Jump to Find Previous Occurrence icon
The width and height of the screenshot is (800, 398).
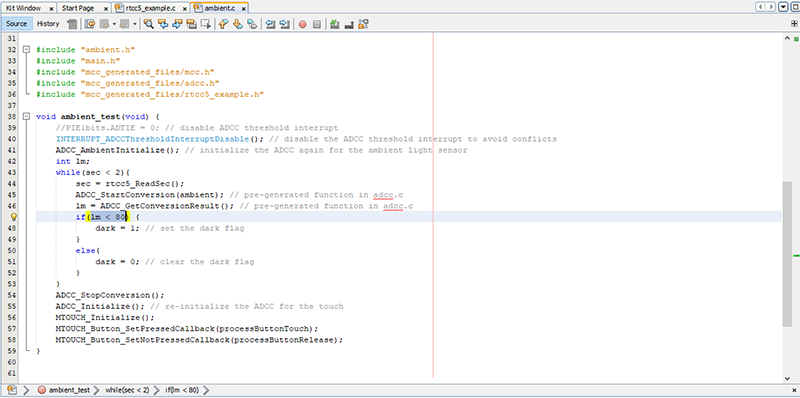point(163,24)
